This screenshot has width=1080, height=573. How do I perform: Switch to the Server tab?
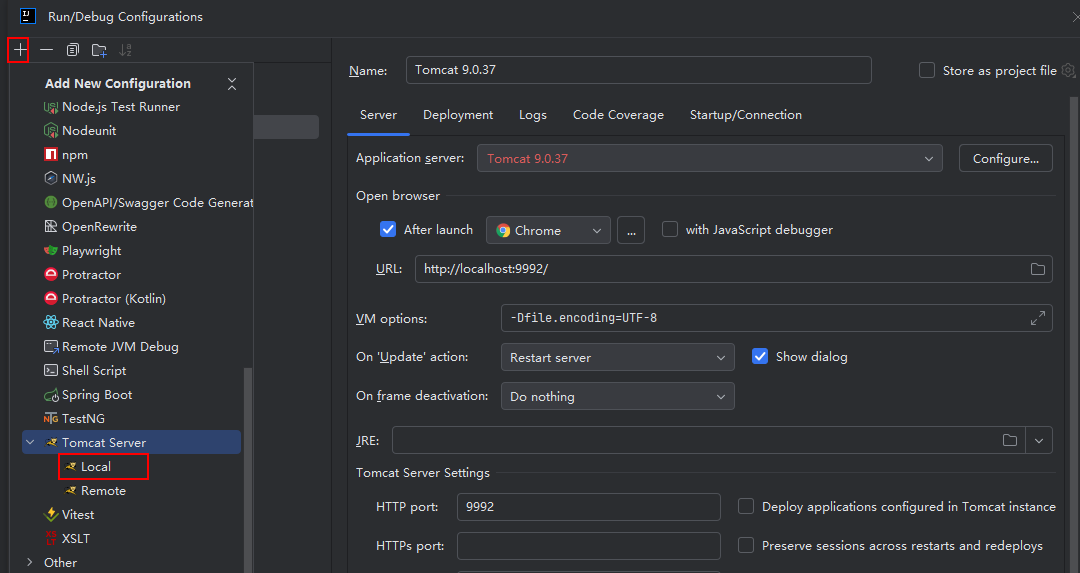coord(378,115)
